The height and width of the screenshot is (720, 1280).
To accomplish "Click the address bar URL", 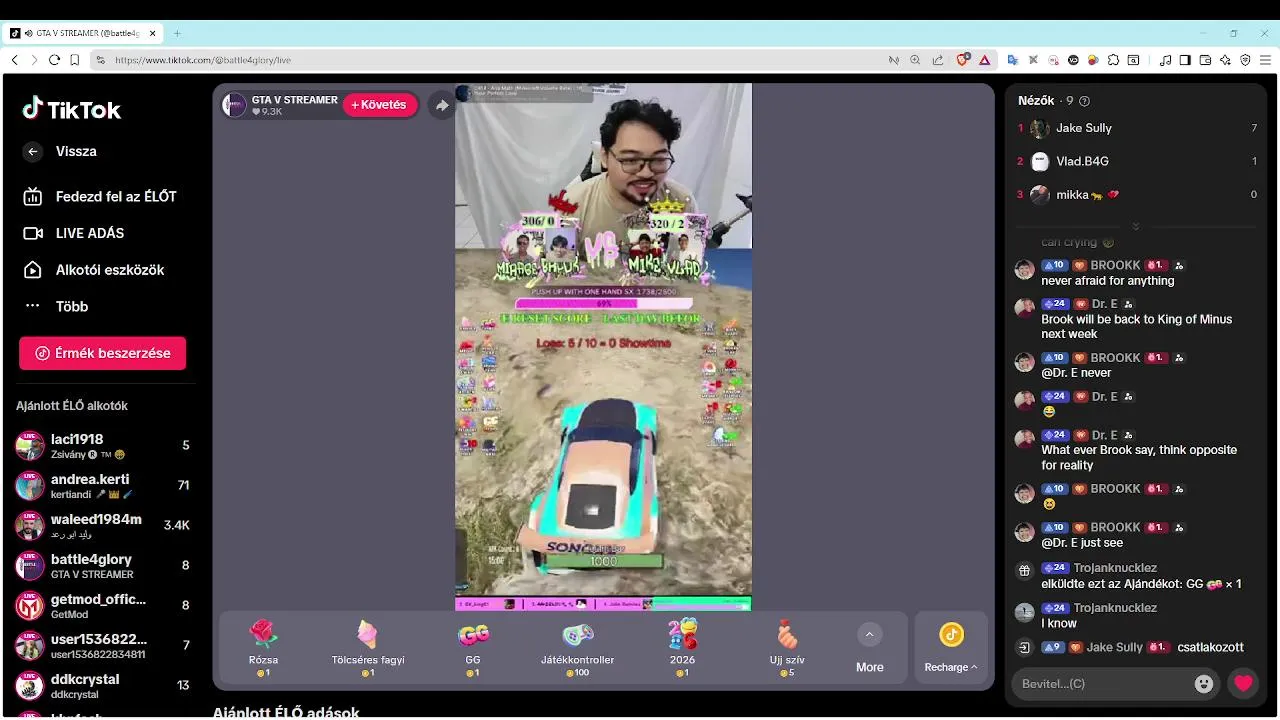I will coord(203,60).
